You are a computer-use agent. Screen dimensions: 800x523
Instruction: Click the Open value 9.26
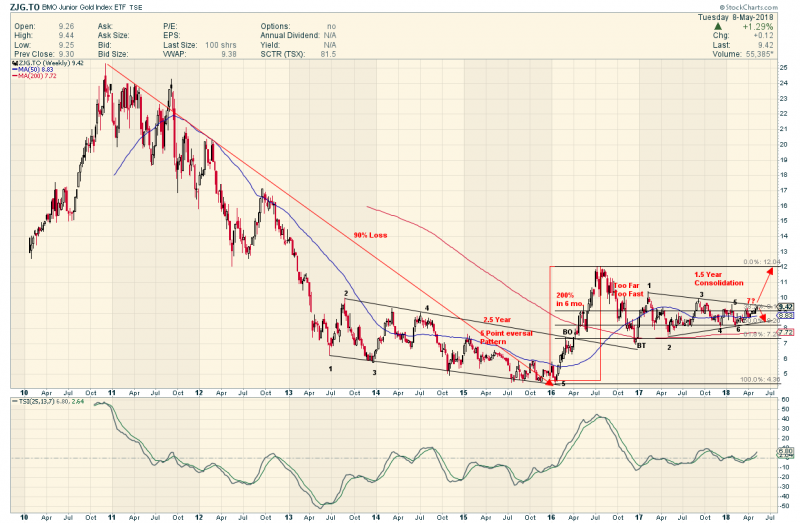click(66, 27)
